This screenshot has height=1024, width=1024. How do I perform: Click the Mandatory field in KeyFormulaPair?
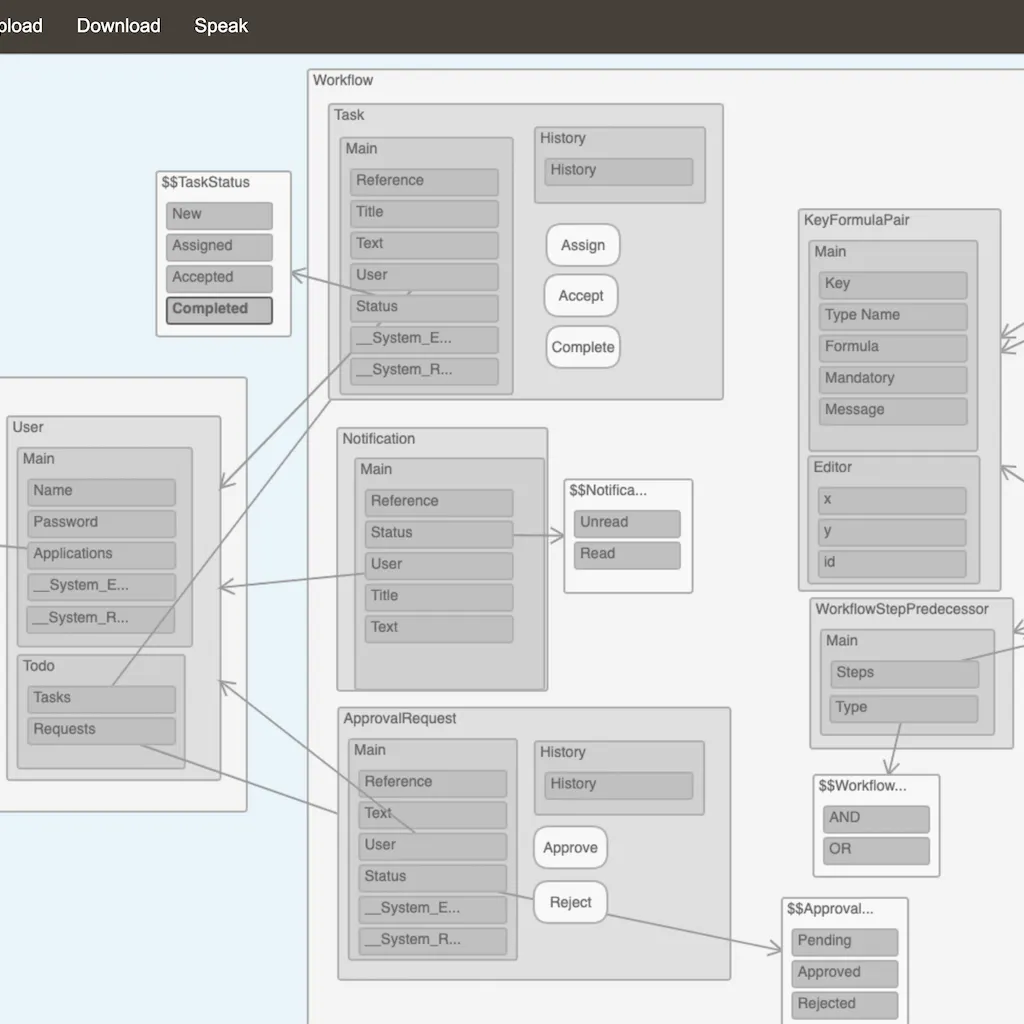892,379
